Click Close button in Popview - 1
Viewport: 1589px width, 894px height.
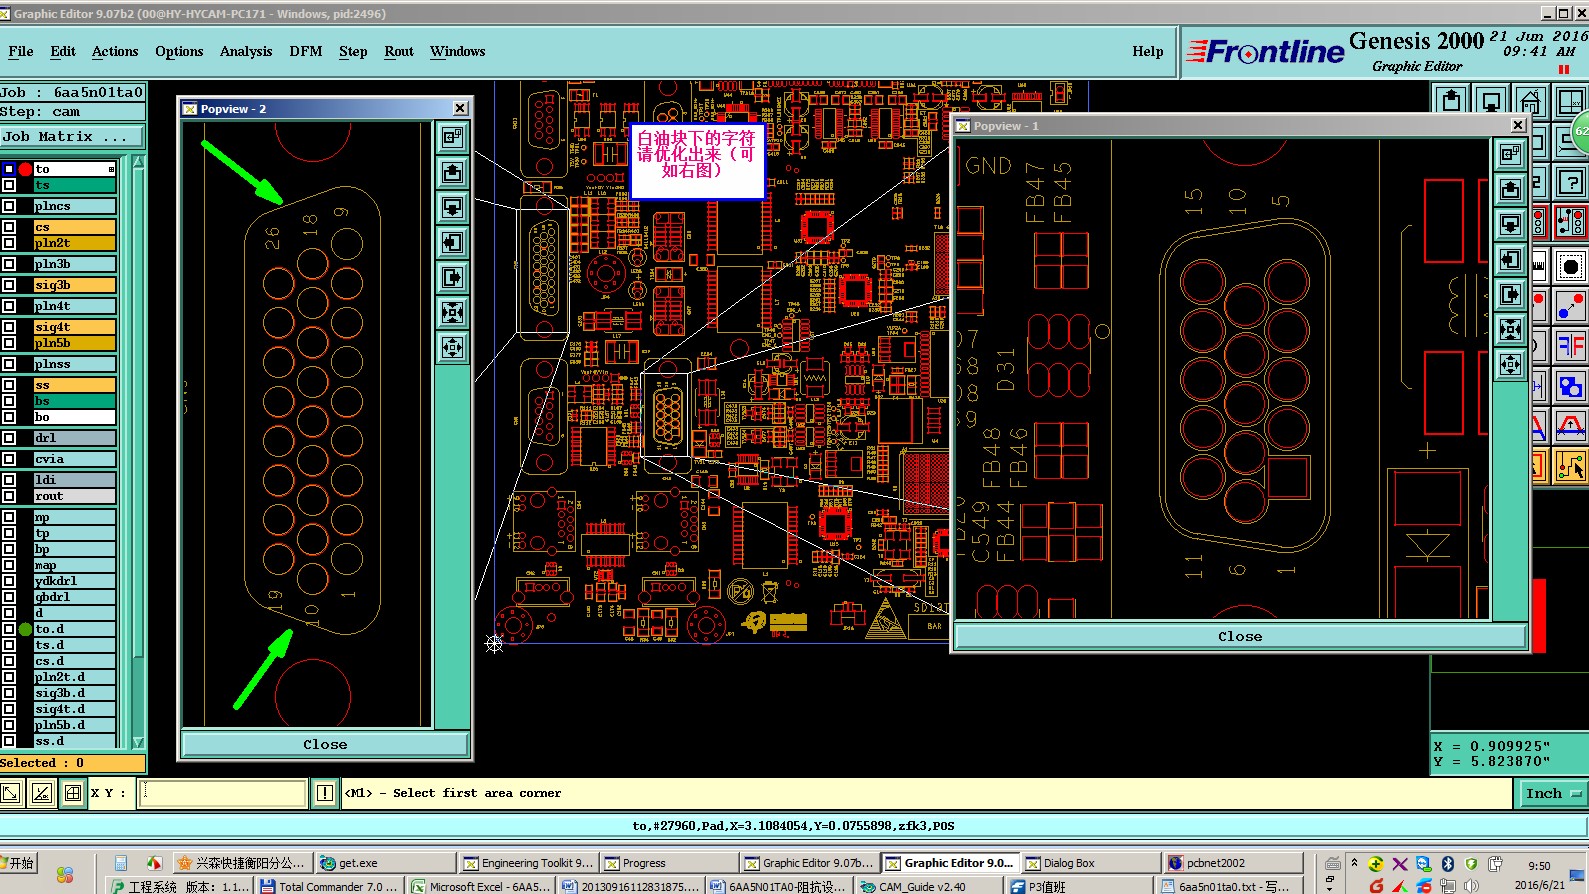(x=1240, y=636)
